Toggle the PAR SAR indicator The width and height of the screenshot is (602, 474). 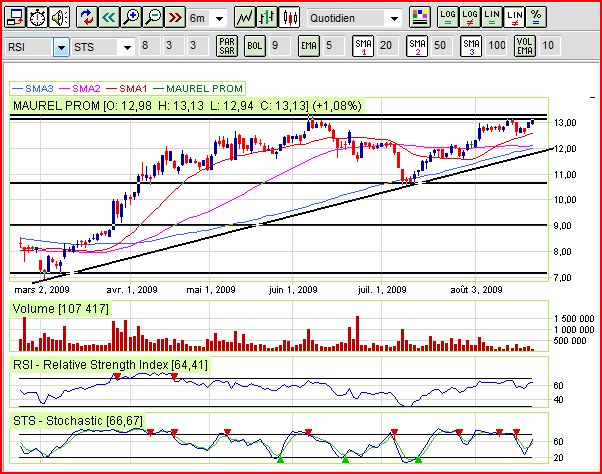point(227,46)
